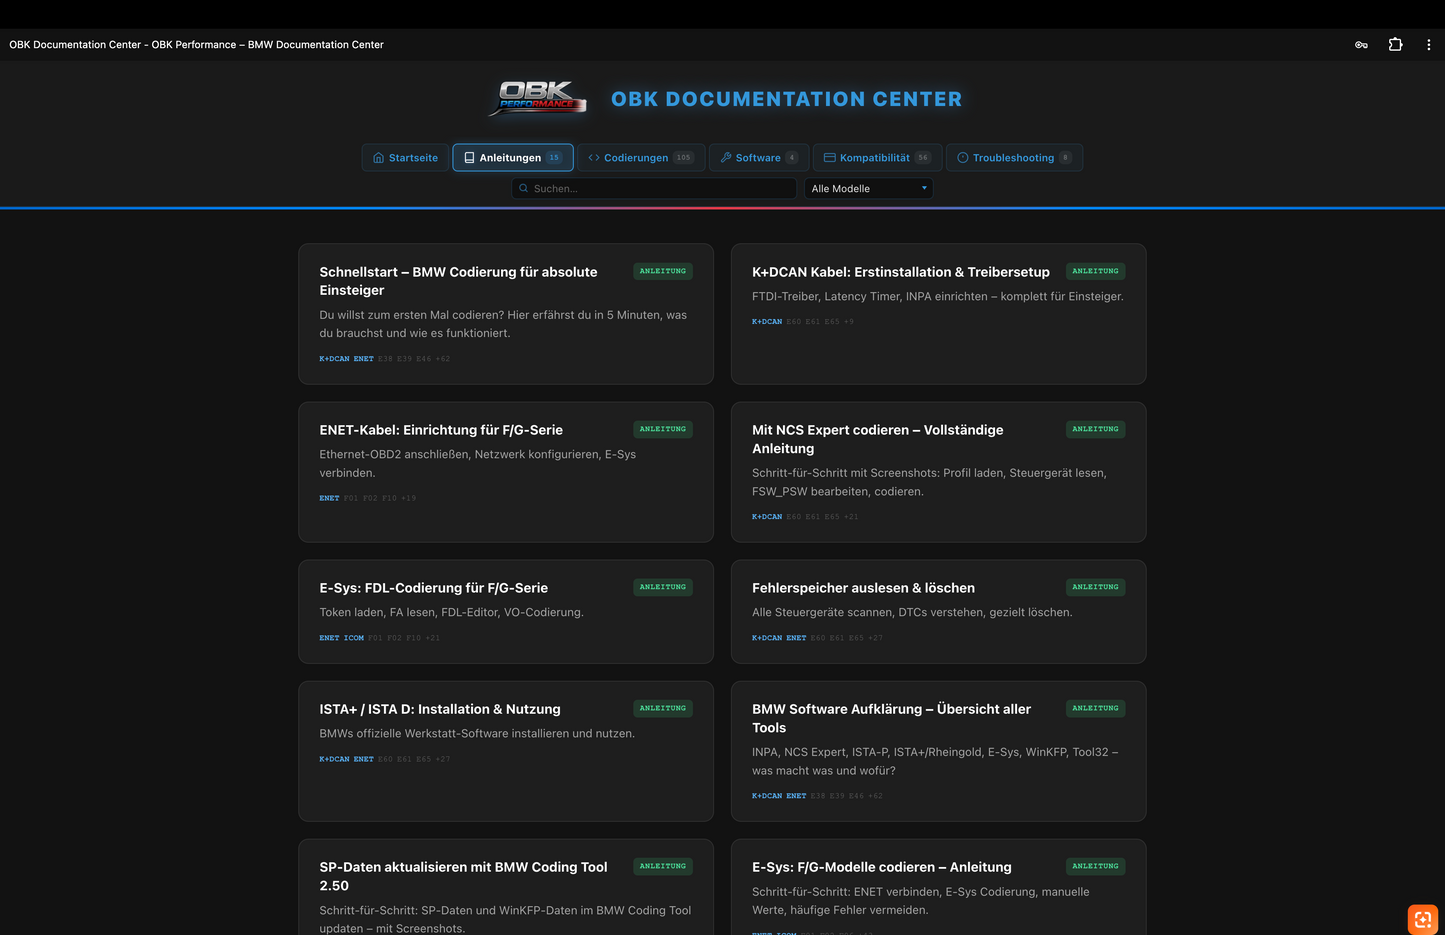Open Fehlerspeicher auslesen & löschen guide
The image size is (1445, 935).
[939, 612]
